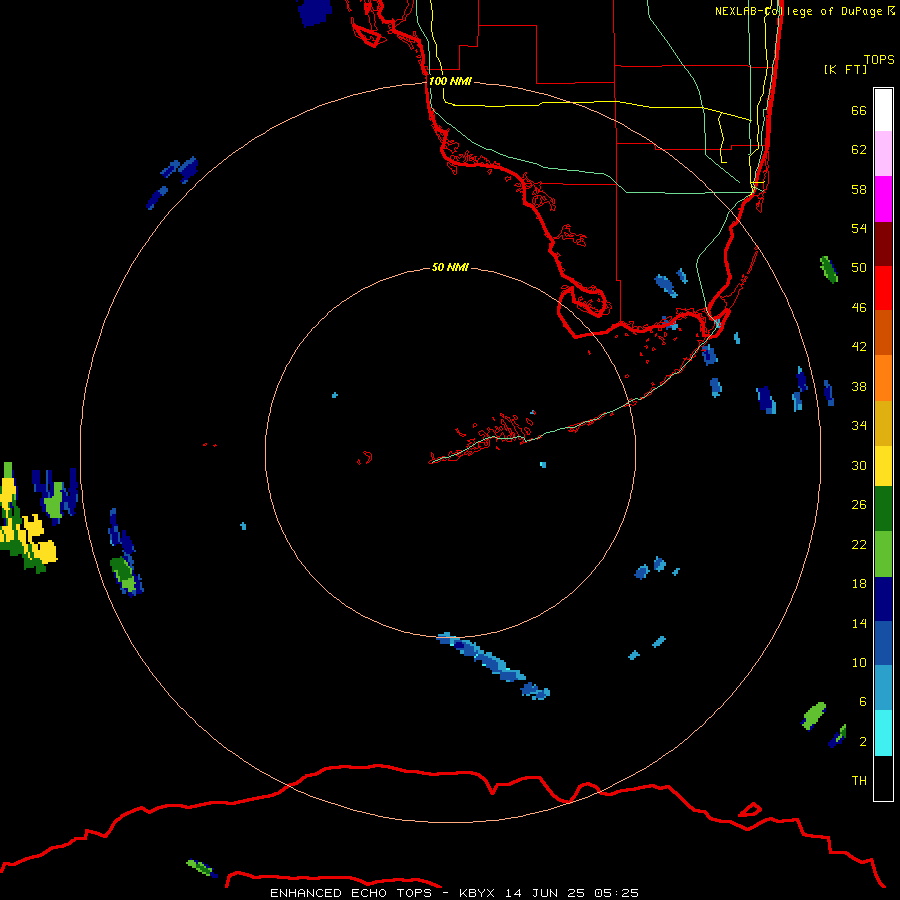
Task: Click the legend scale value "66"
Action: click(859, 110)
